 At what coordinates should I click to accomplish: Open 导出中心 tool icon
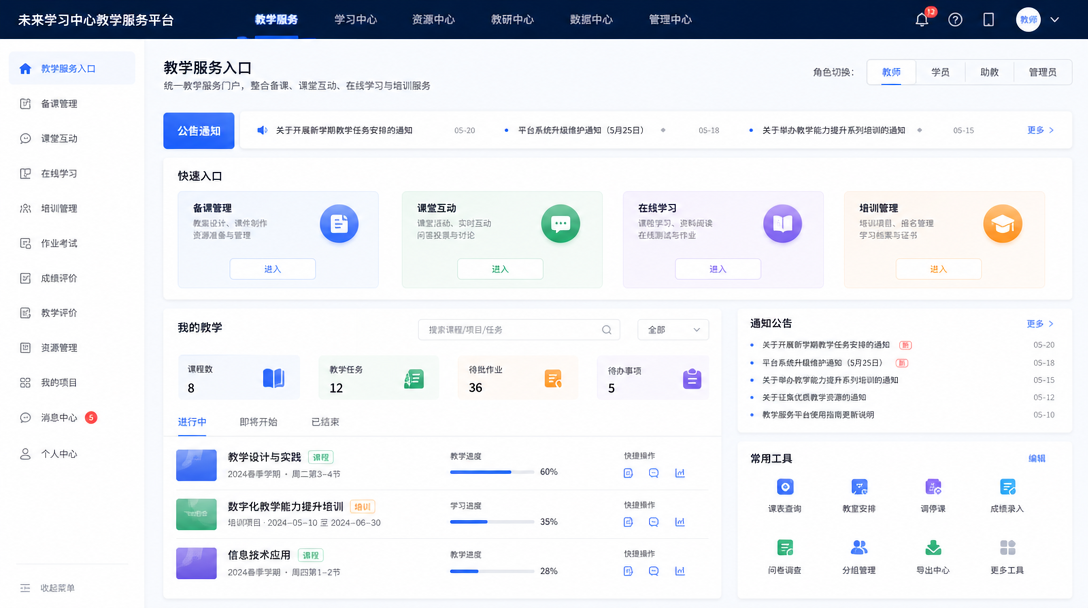click(933, 548)
